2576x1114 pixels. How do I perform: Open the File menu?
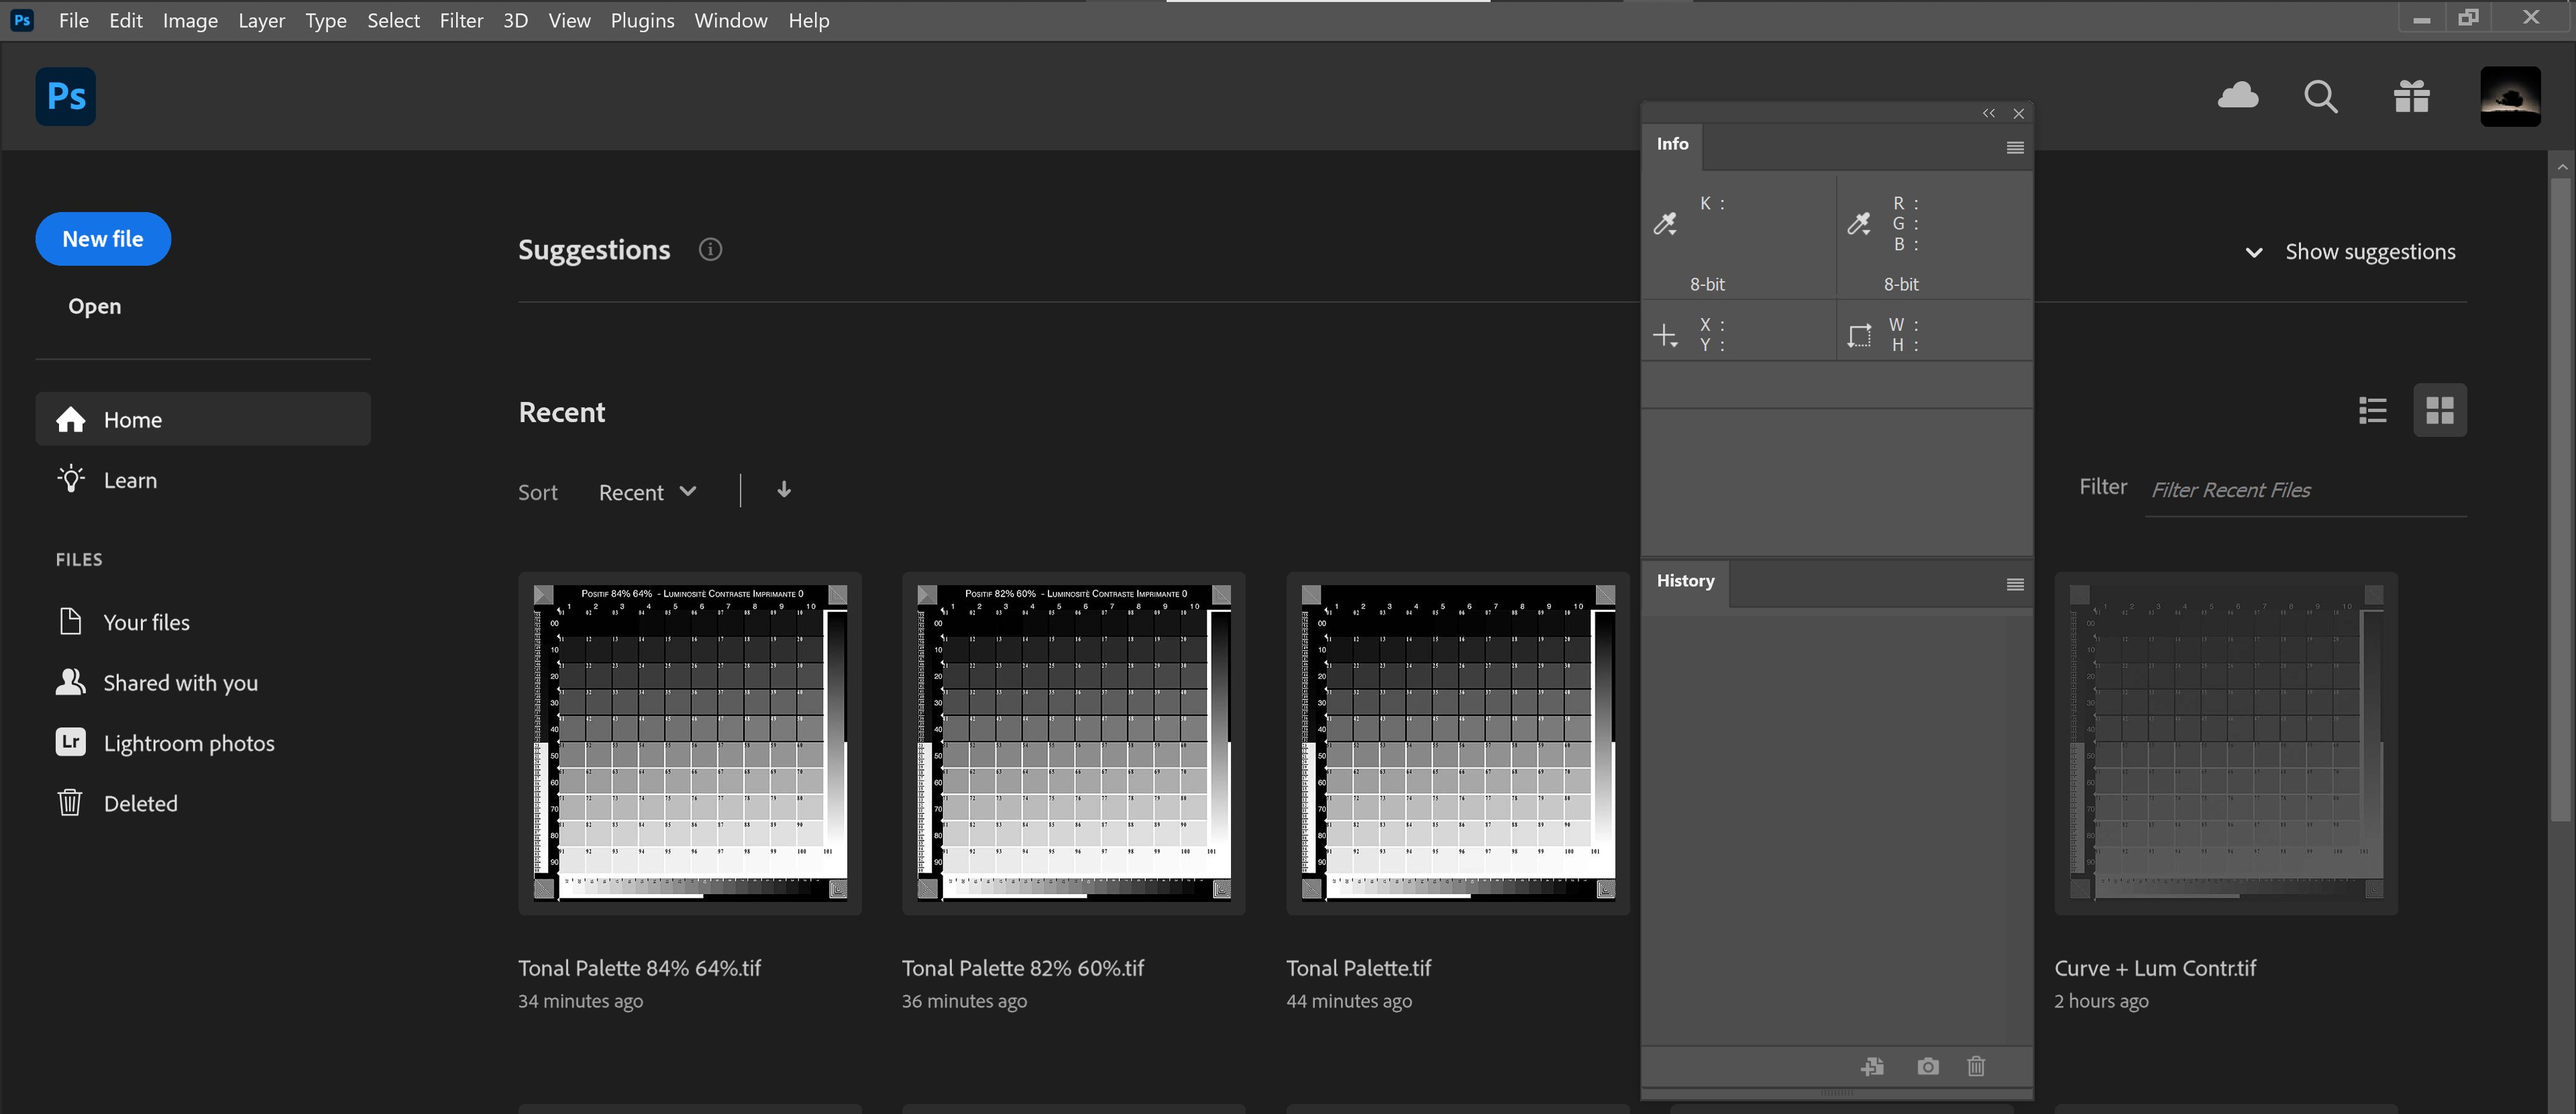[74, 19]
